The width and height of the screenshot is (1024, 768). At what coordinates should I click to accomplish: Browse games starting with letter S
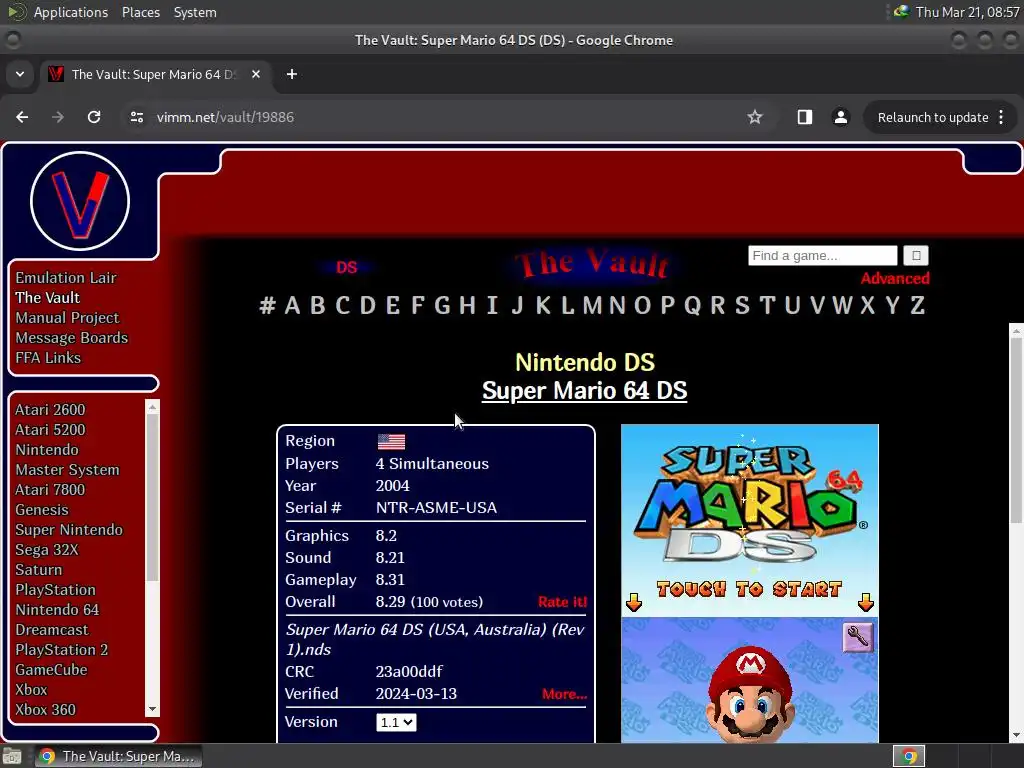(x=742, y=305)
